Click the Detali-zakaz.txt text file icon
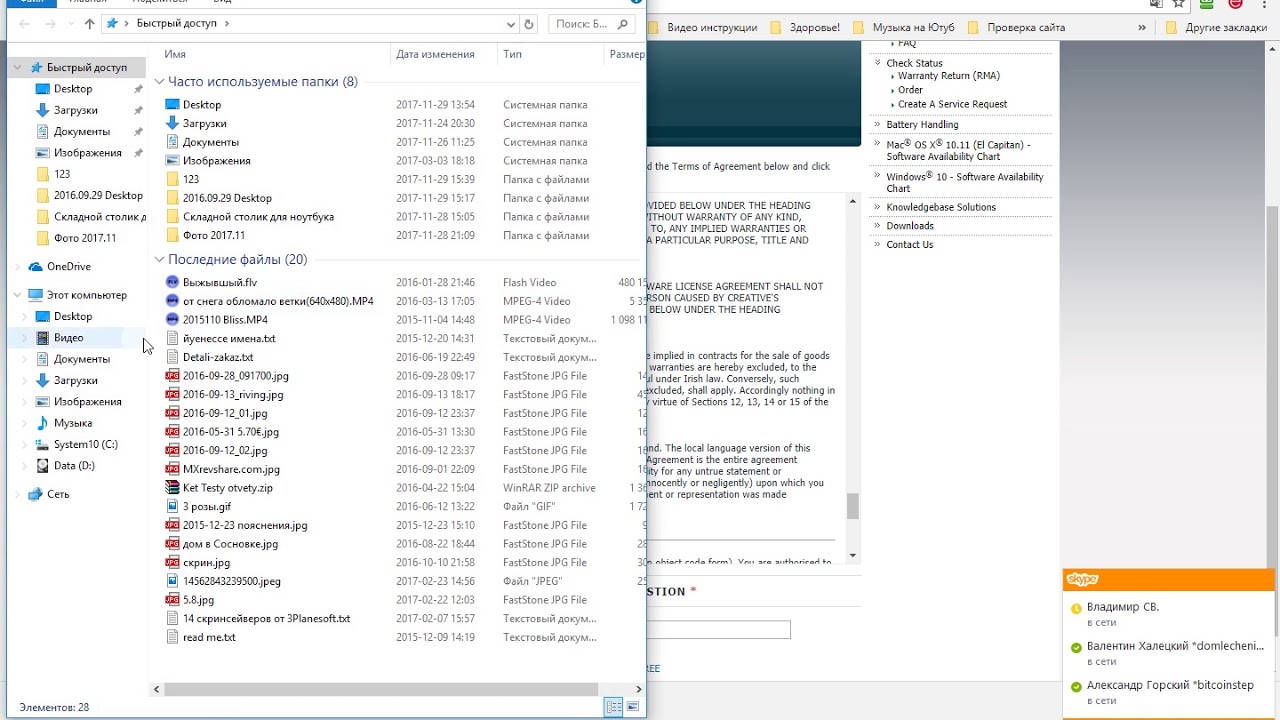The image size is (1280, 720). (x=172, y=357)
